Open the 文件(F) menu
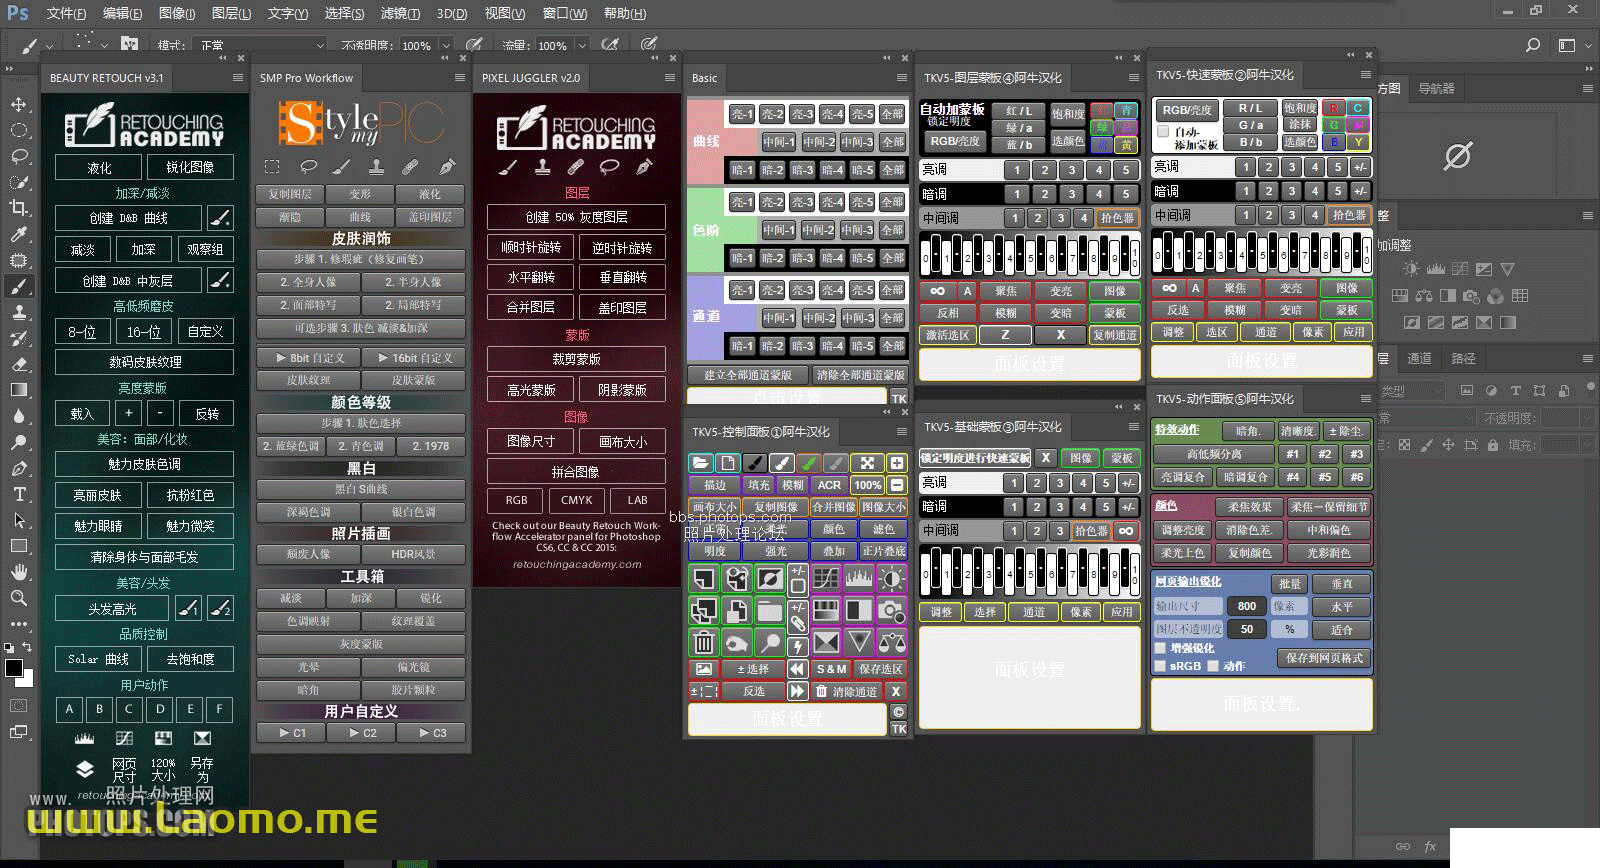This screenshot has width=1600, height=868. pos(66,14)
